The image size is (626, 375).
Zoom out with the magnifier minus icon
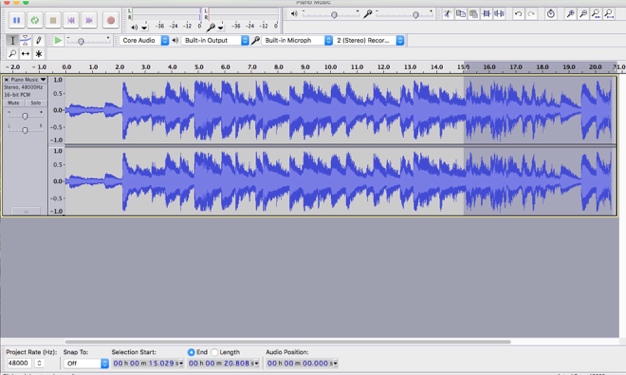583,14
